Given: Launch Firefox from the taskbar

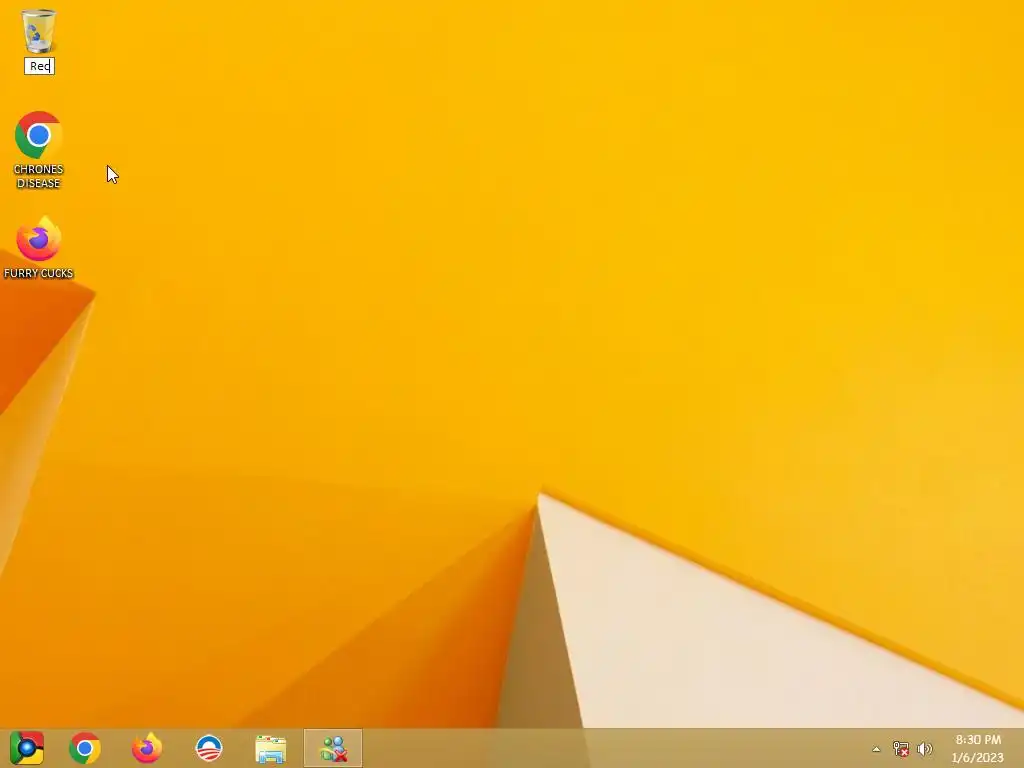Looking at the screenshot, I should tap(147, 748).
